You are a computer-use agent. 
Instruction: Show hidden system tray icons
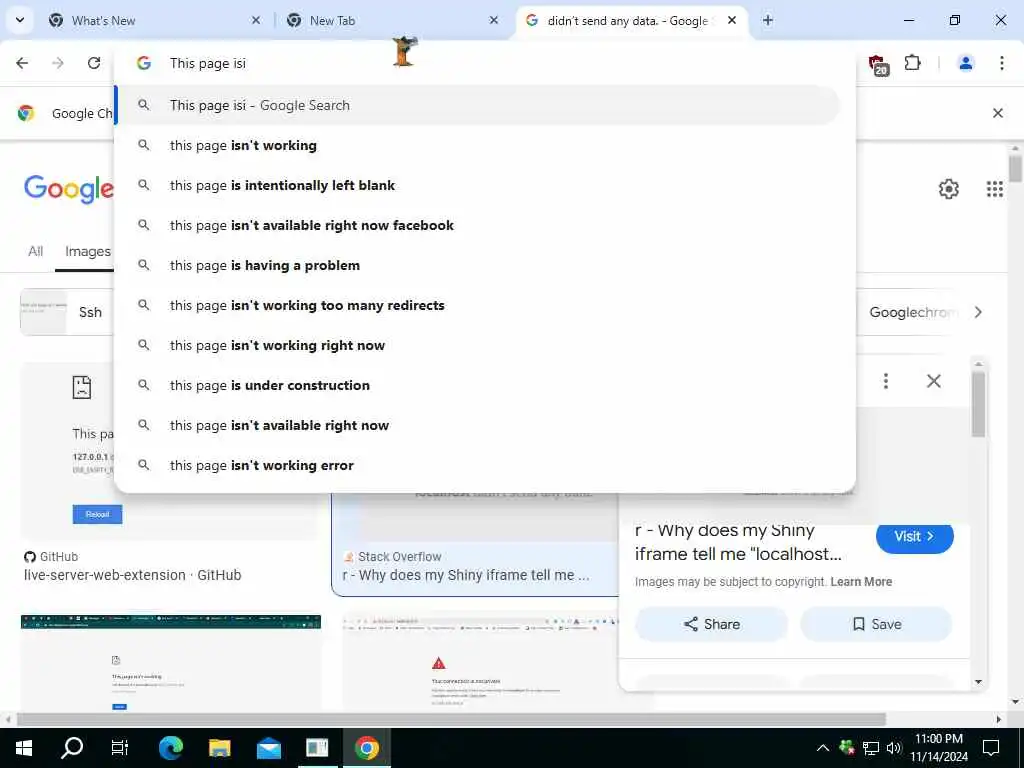point(823,748)
